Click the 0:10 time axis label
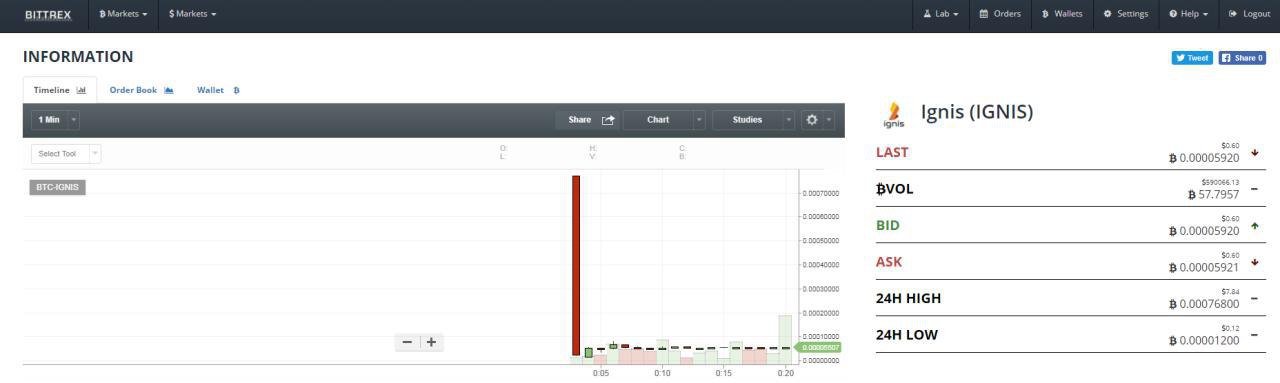The height and width of the screenshot is (383, 1280). click(662, 373)
